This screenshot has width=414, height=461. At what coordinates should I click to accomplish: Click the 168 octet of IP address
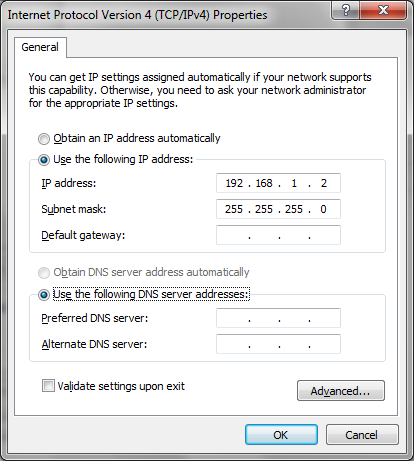point(264,183)
